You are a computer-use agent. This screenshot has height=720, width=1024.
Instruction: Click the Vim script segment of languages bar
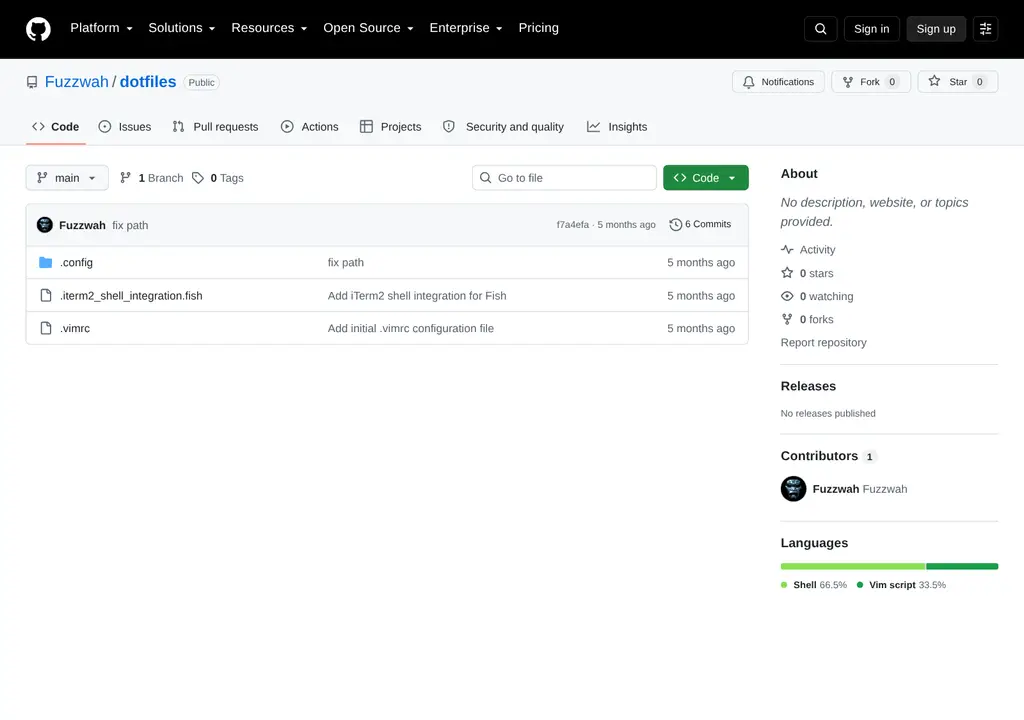[962, 566]
